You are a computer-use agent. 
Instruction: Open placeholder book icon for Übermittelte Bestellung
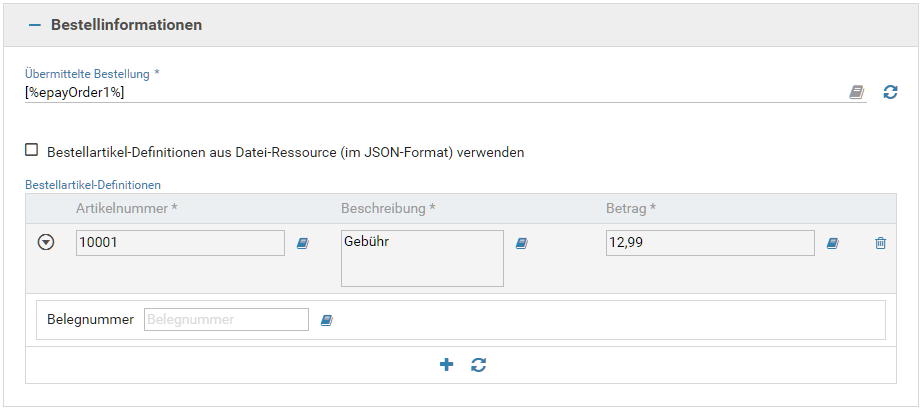coord(857,92)
